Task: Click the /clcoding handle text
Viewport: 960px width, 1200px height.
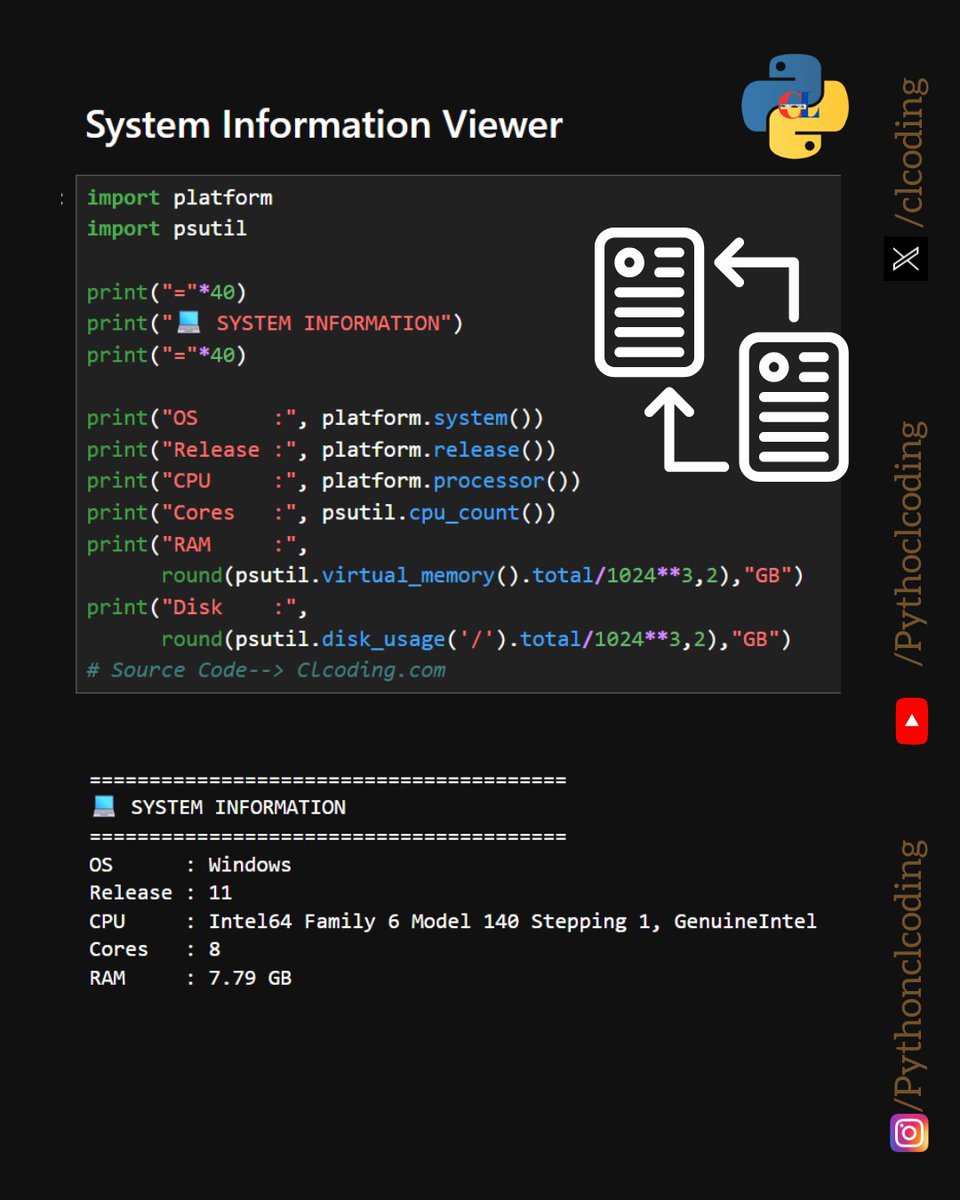Action: click(x=910, y=153)
